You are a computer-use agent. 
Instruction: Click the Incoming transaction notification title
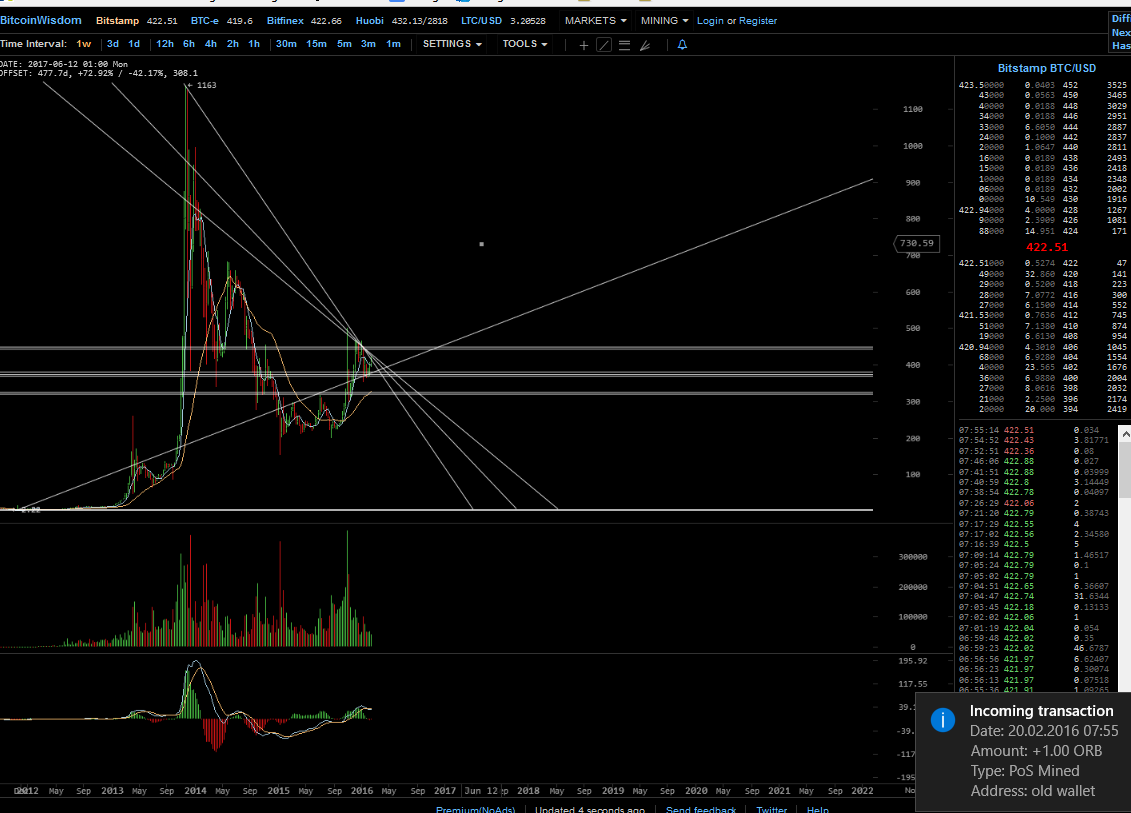1041,711
